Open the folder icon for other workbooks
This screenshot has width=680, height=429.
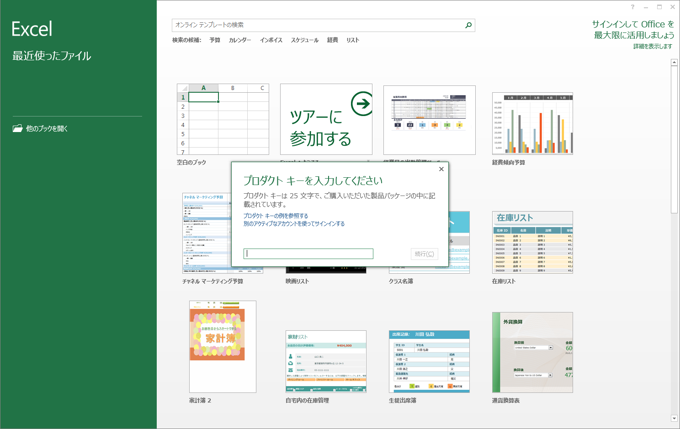click(x=17, y=128)
